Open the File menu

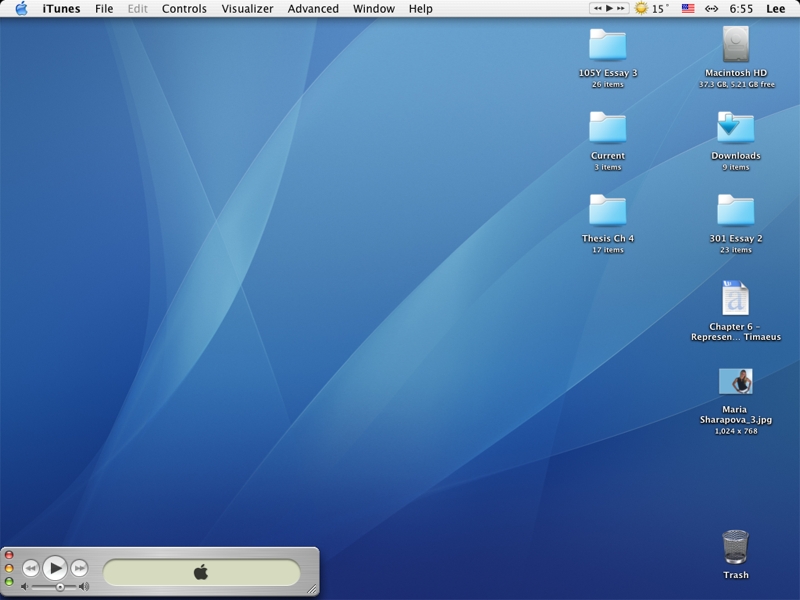point(104,9)
